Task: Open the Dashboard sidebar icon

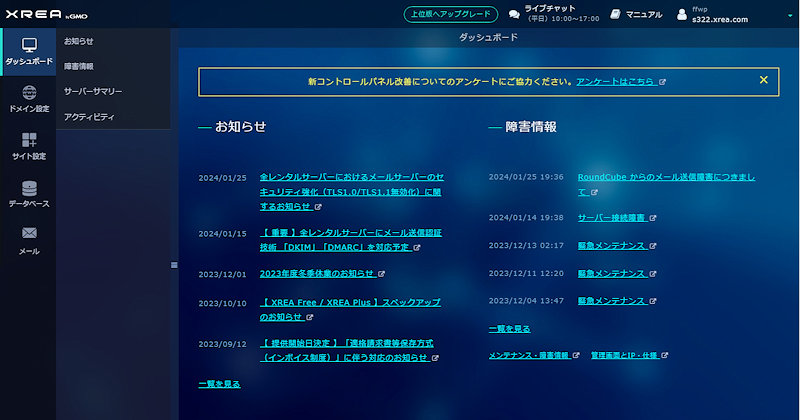Action: [28, 52]
